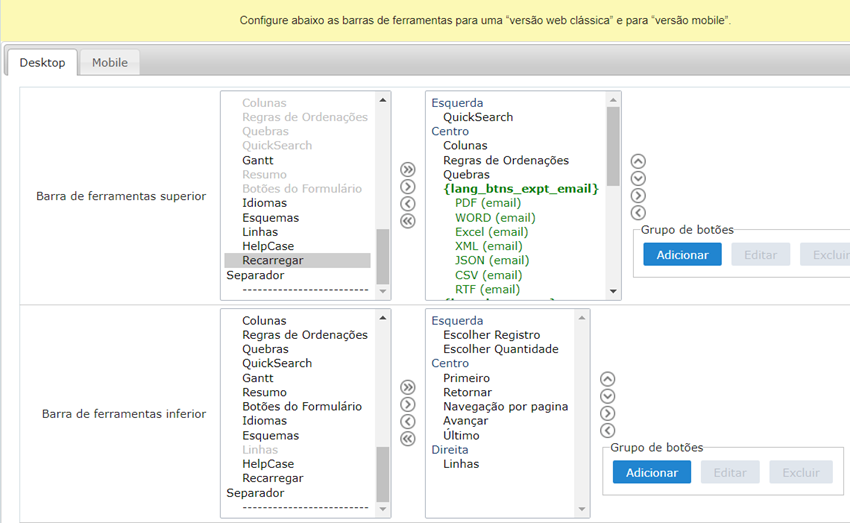
Task: Select Centro group in superior selected list
Action: 450,131
